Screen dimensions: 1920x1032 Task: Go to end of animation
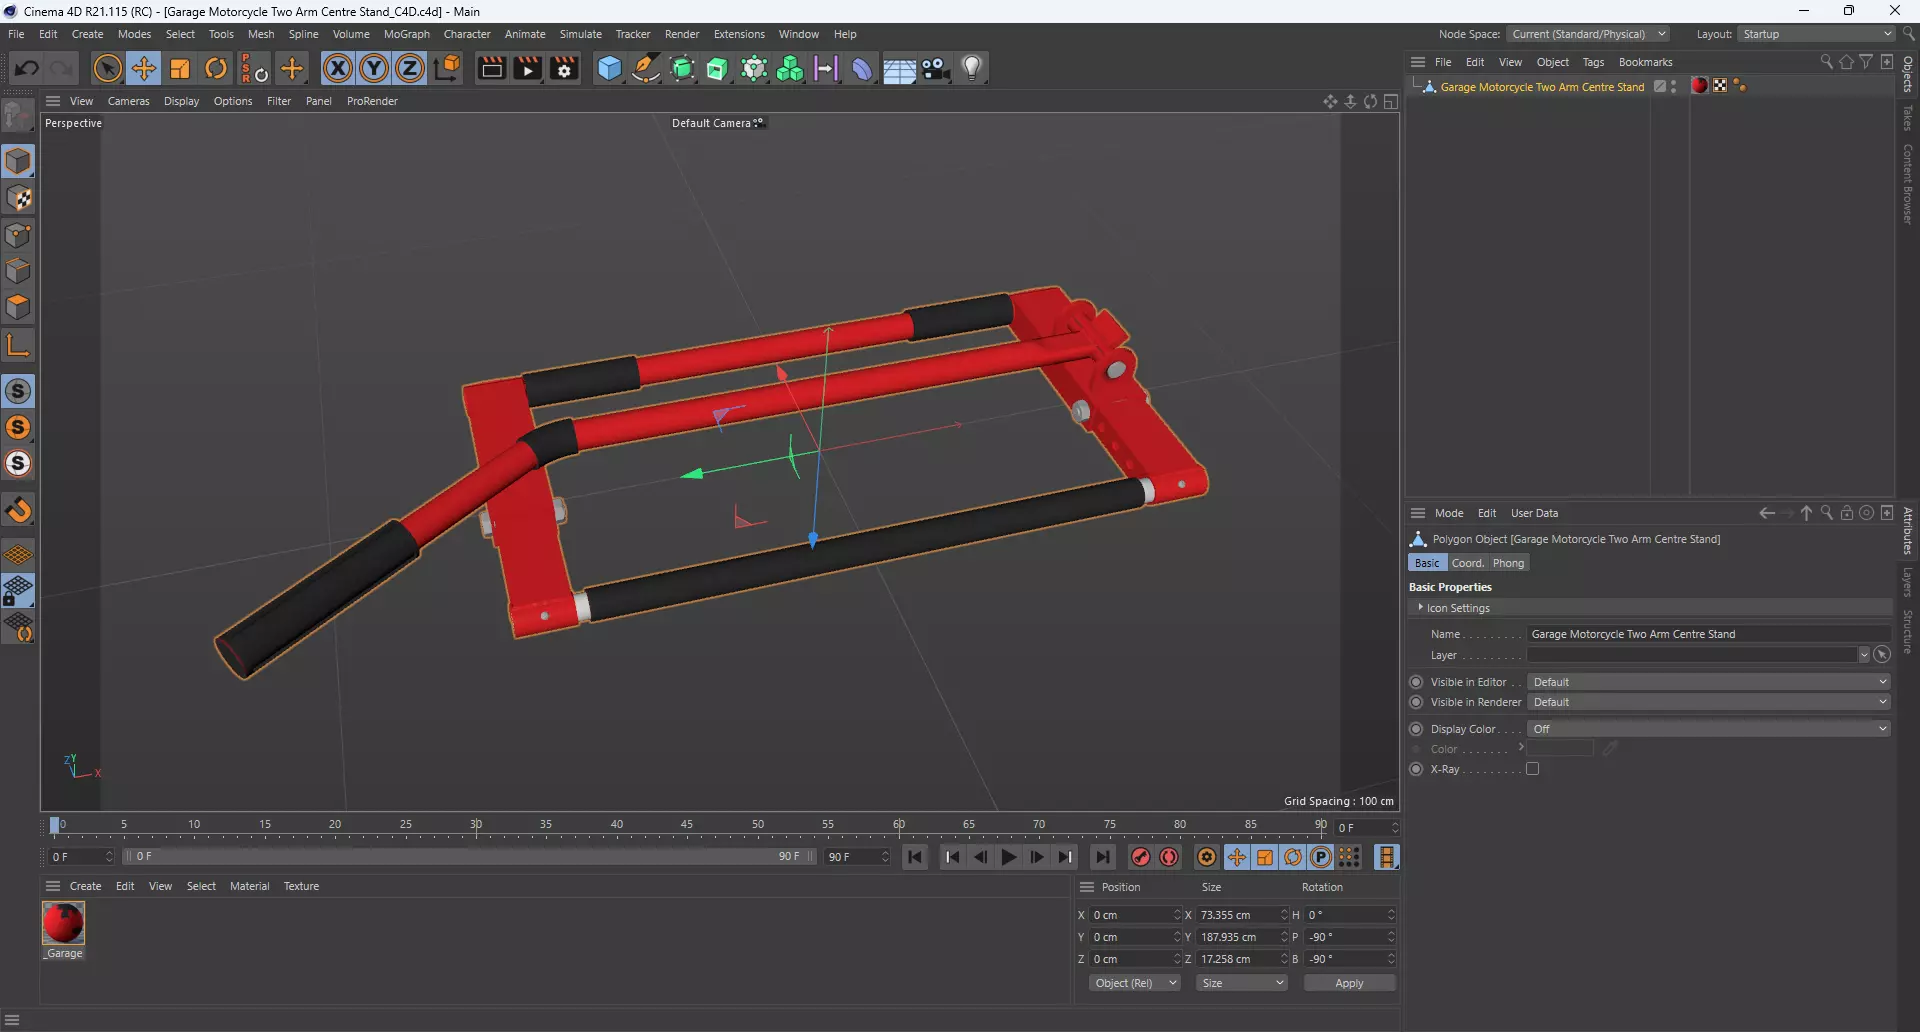[1102, 857]
